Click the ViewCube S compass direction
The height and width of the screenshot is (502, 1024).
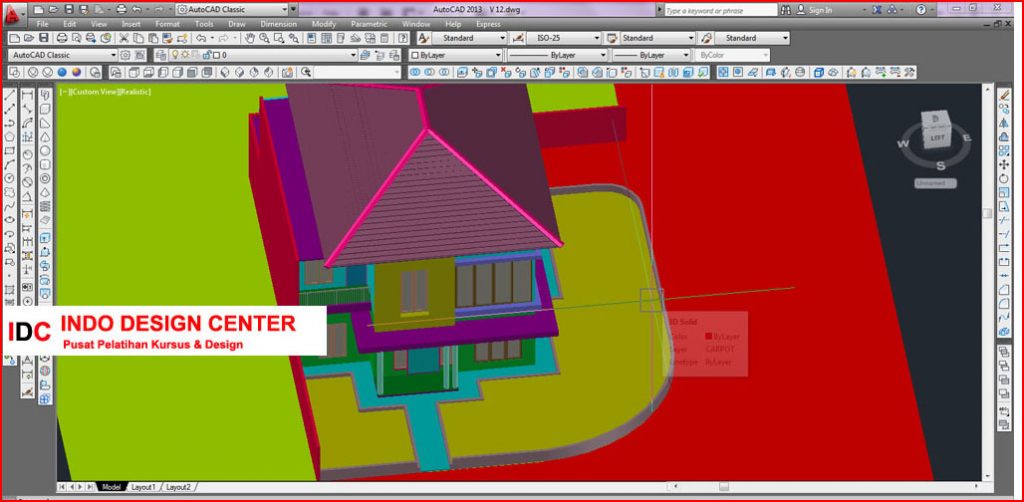click(940, 166)
